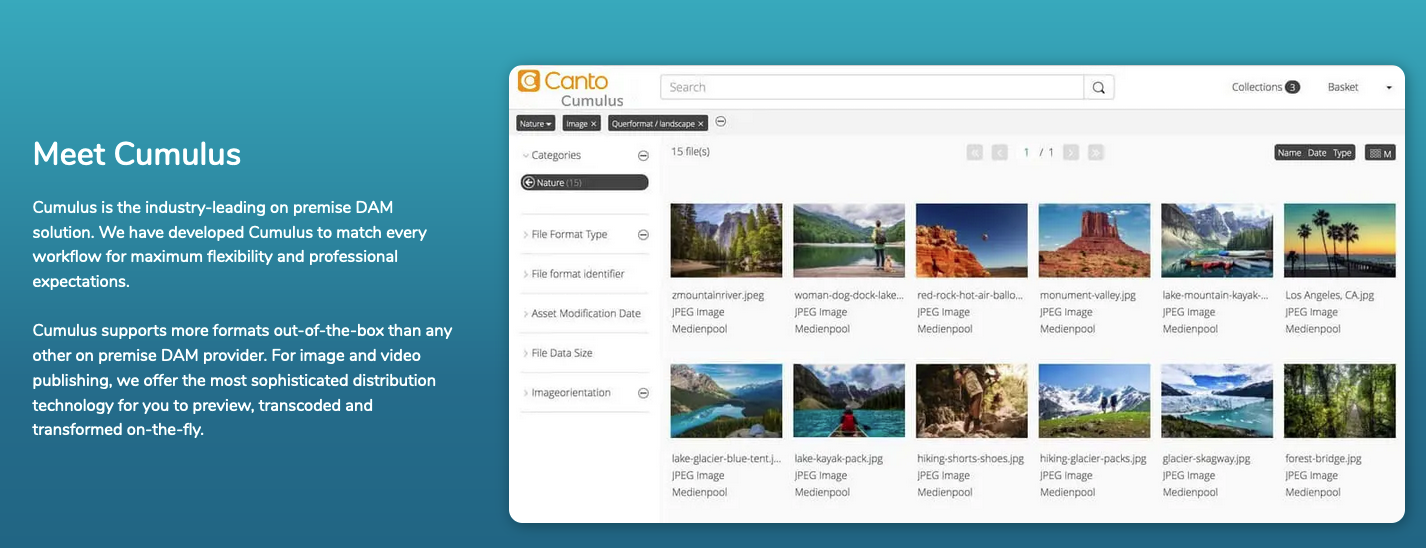The height and width of the screenshot is (548, 1426).
Task: Sort the files by Date
Action: [x=1316, y=153]
